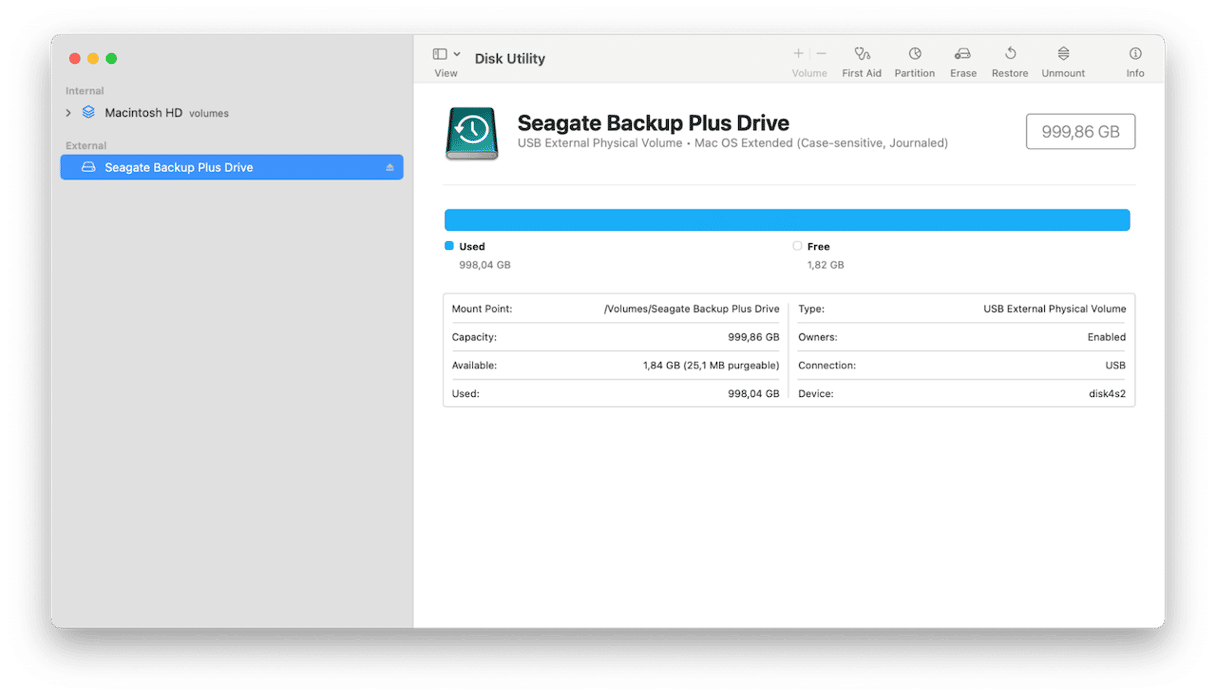Click the Restore icon
Screen dimensions: 1216x696
(x=1009, y=60)
